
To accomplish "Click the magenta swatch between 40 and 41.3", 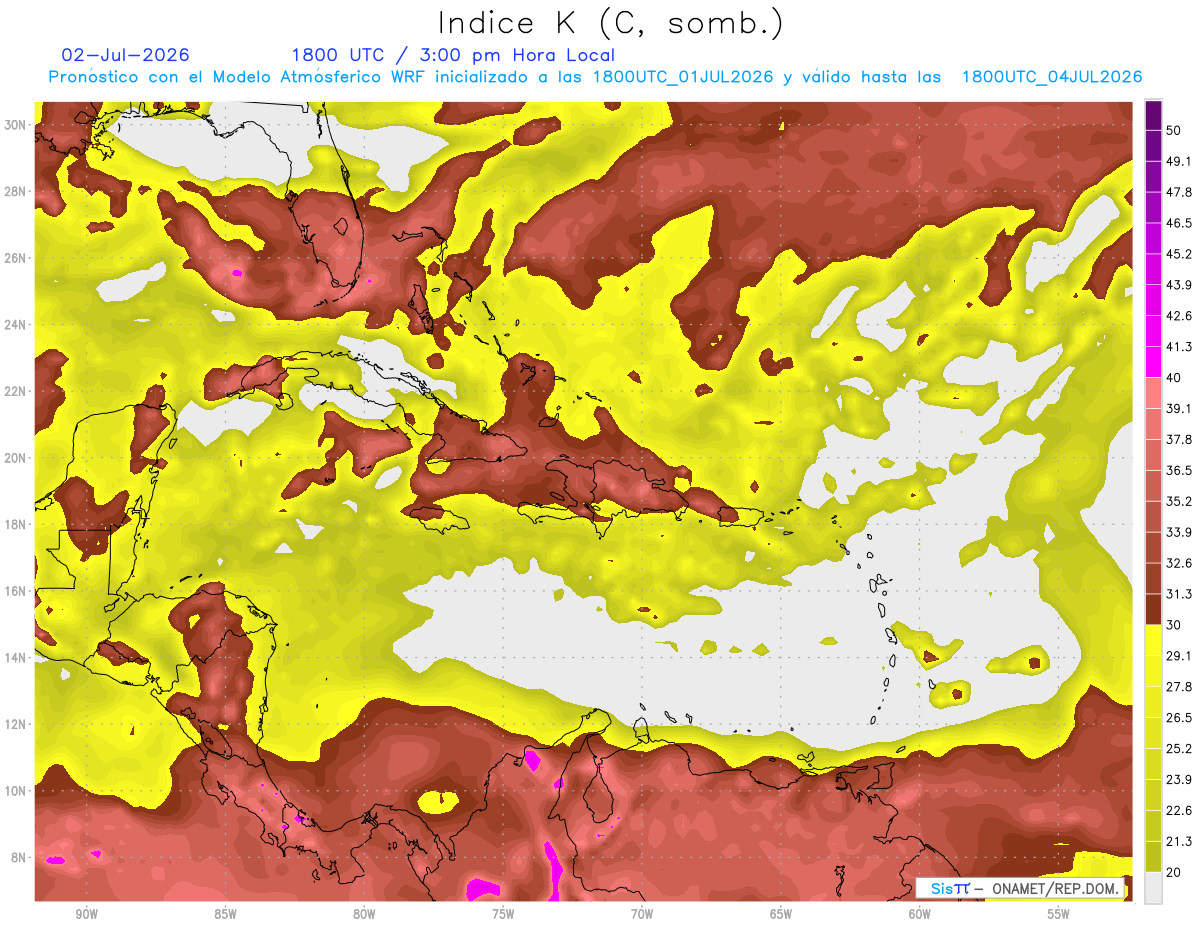I will [x=1153, y=362].
